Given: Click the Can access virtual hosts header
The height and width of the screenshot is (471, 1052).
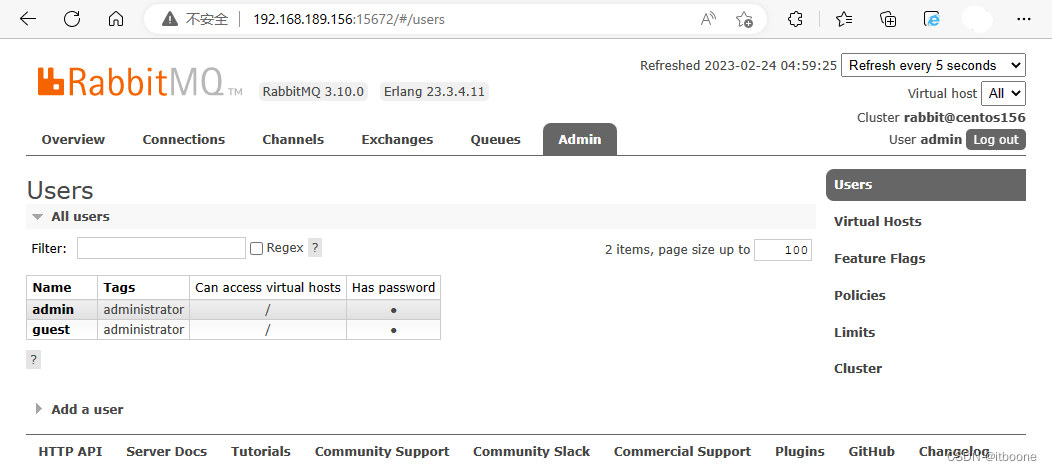Looking at the screenshot, I should coord(268,287).
